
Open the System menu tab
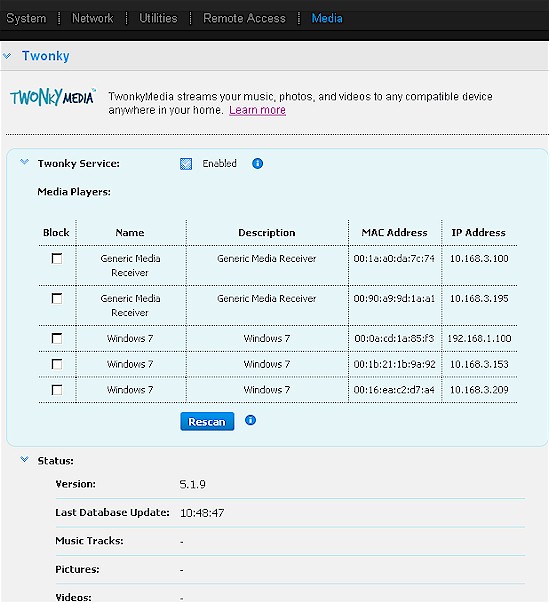(x=26, y=18)
